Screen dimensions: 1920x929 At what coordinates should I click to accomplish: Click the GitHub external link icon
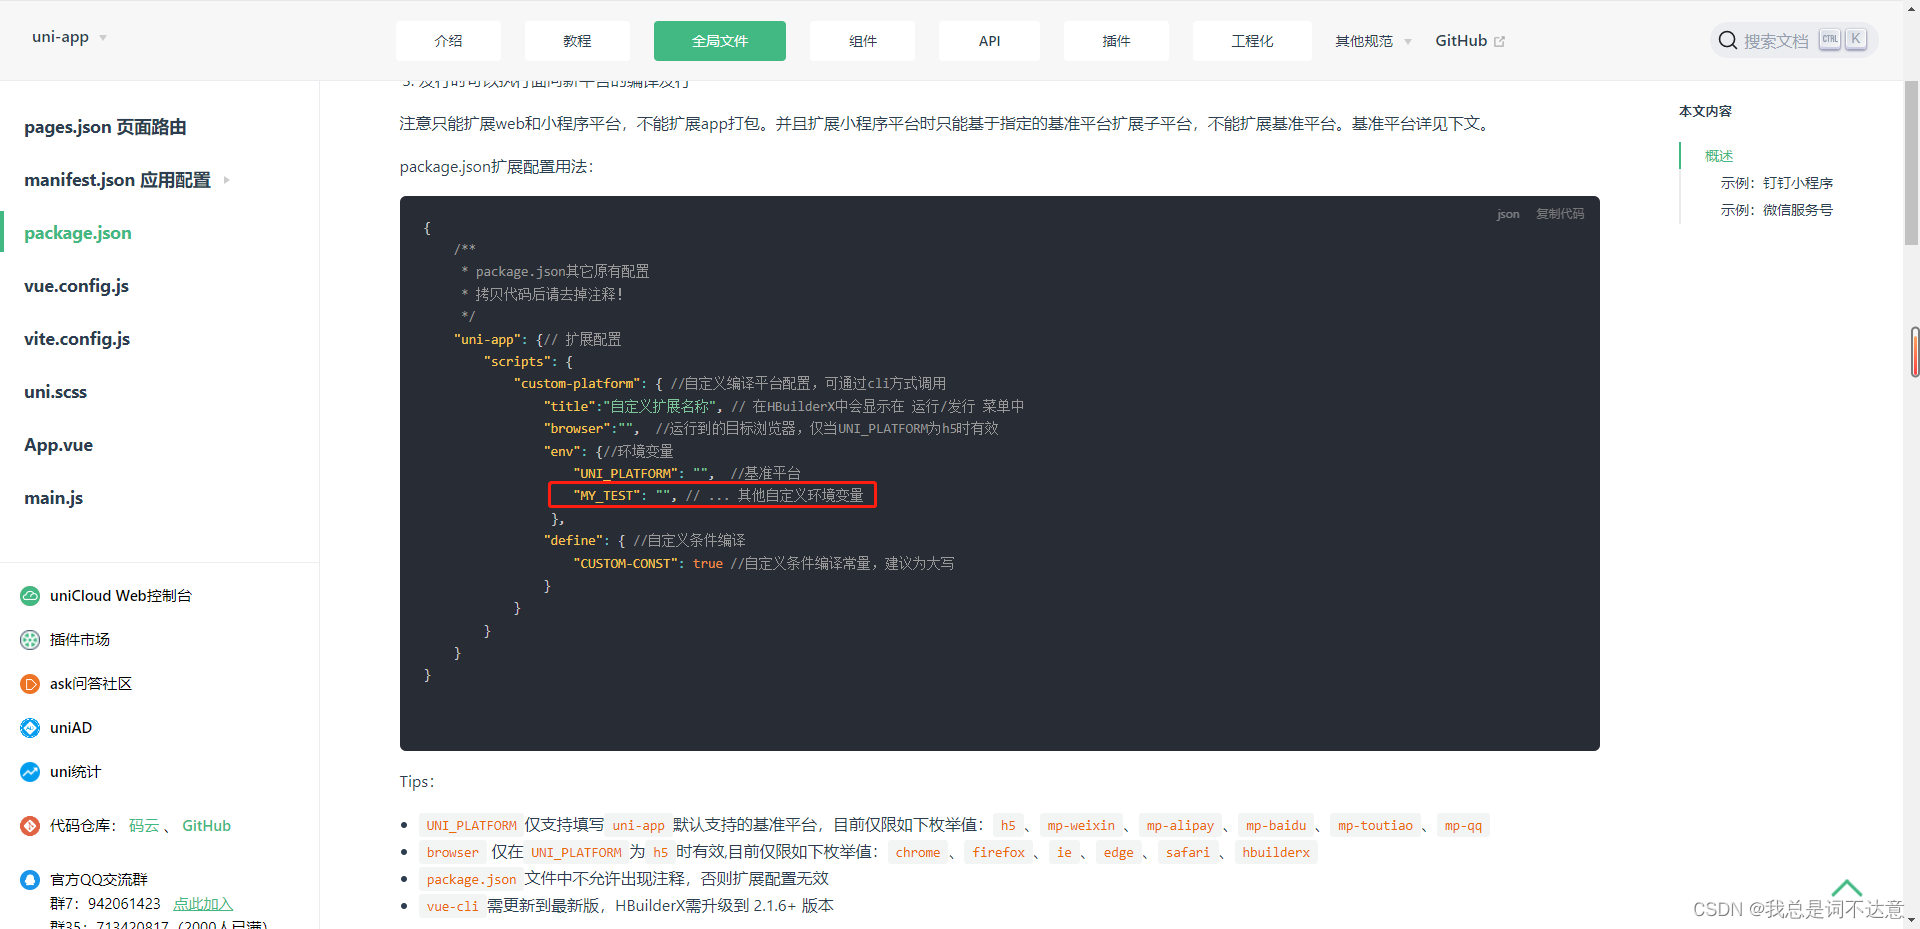(1499, 41)
